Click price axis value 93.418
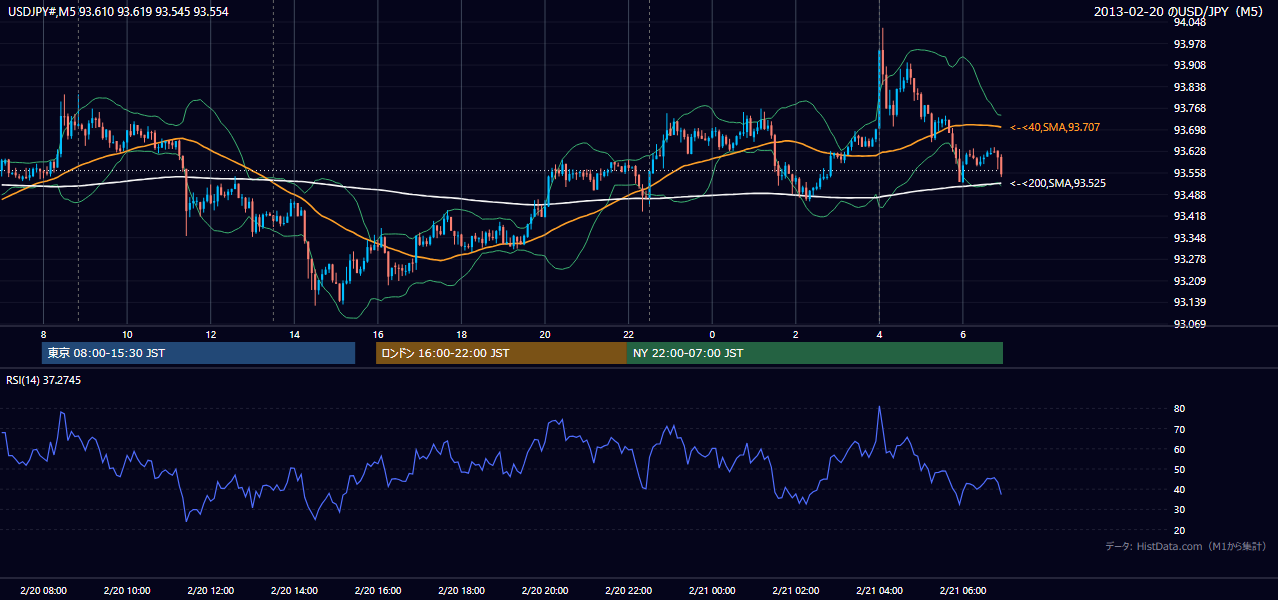The image size is (1278, 600). 1190,217
